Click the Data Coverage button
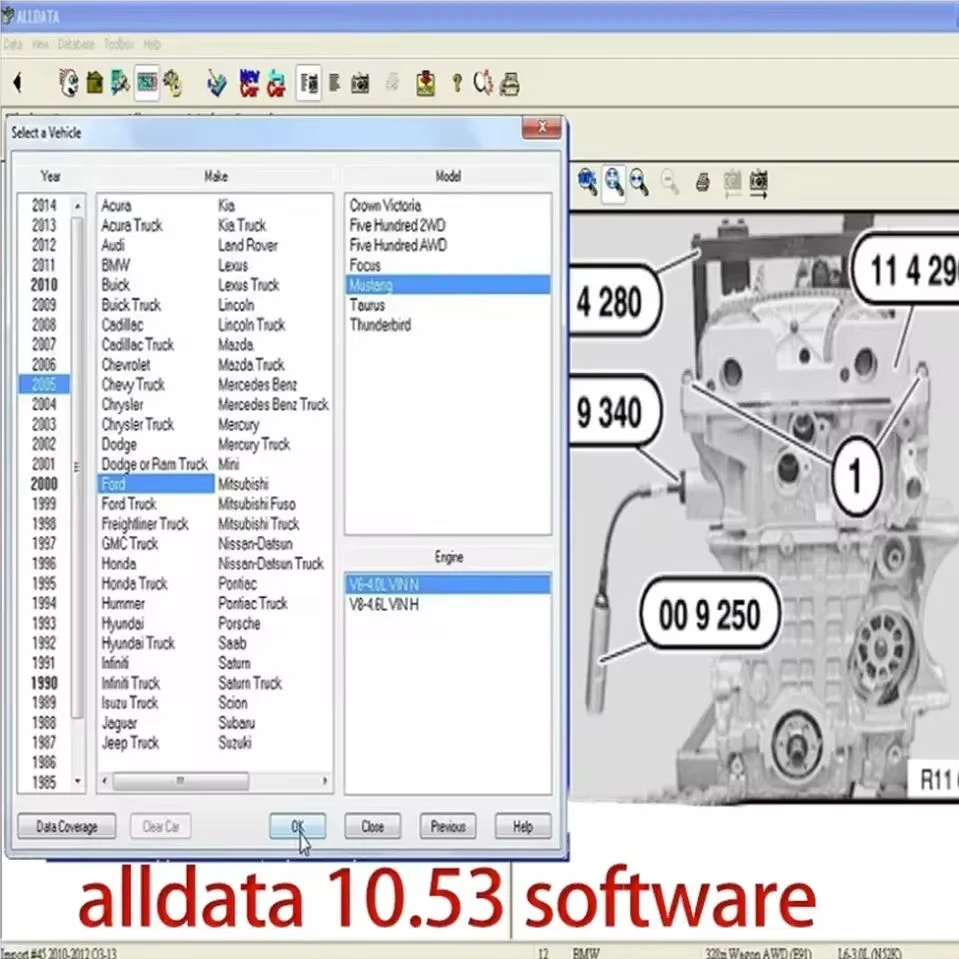The width and height of the screenshot is (959, 959). [x=67, y=827]
